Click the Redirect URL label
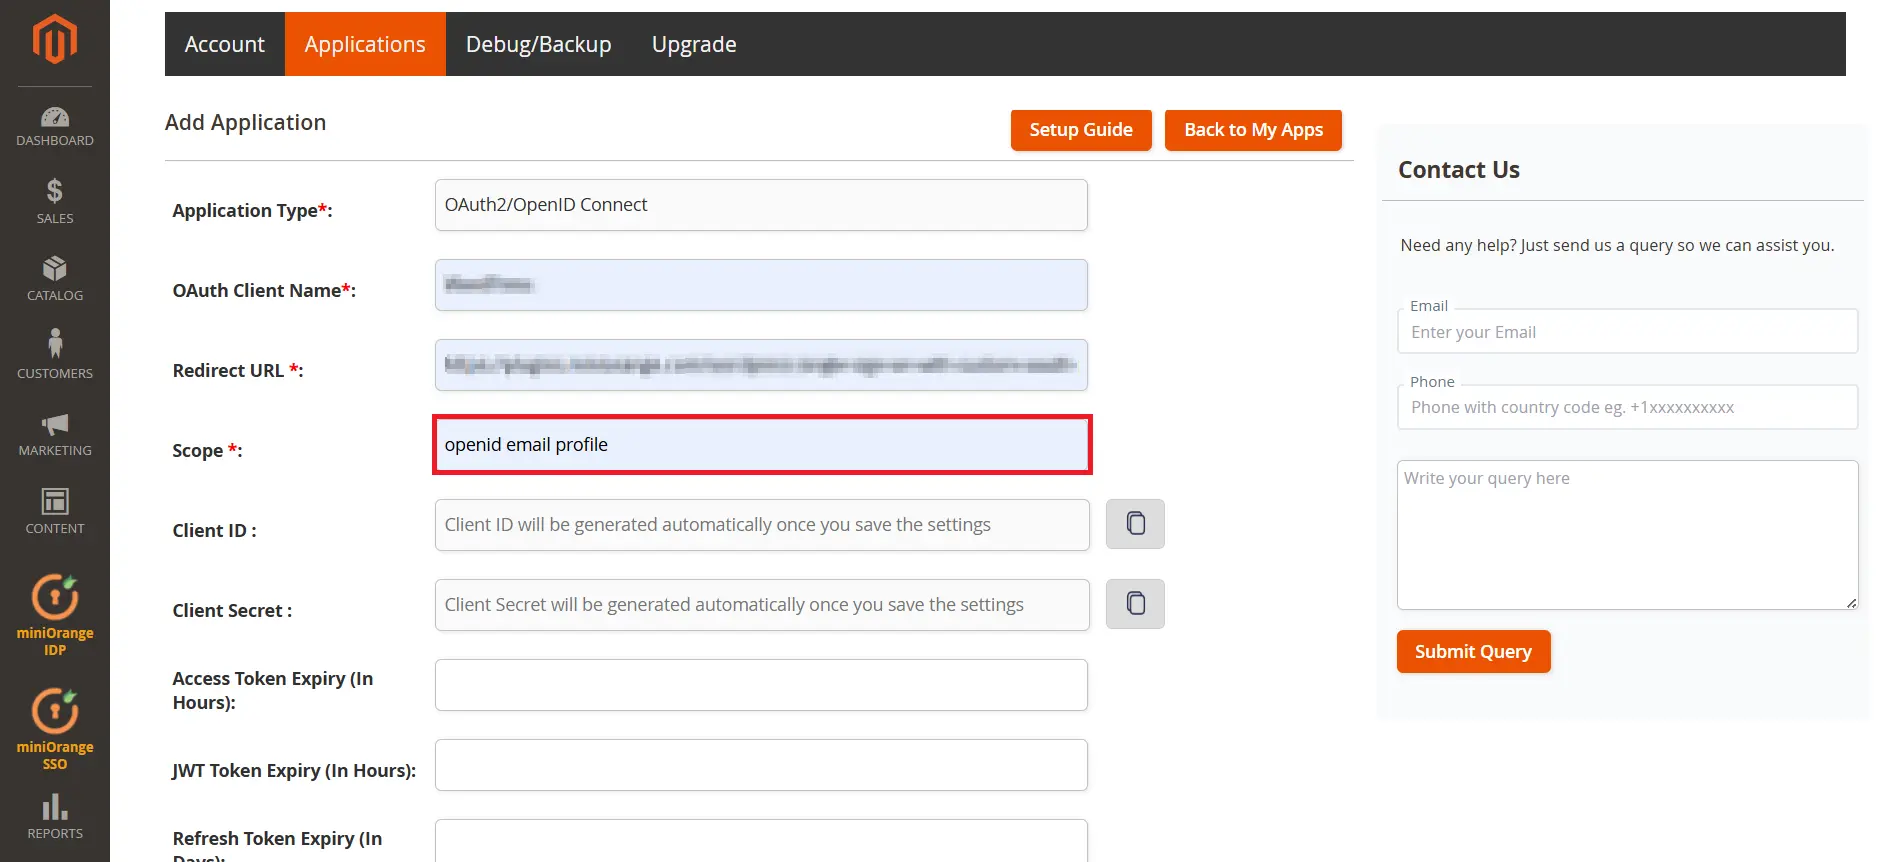The image size is (1889, 862). point(238,370)
